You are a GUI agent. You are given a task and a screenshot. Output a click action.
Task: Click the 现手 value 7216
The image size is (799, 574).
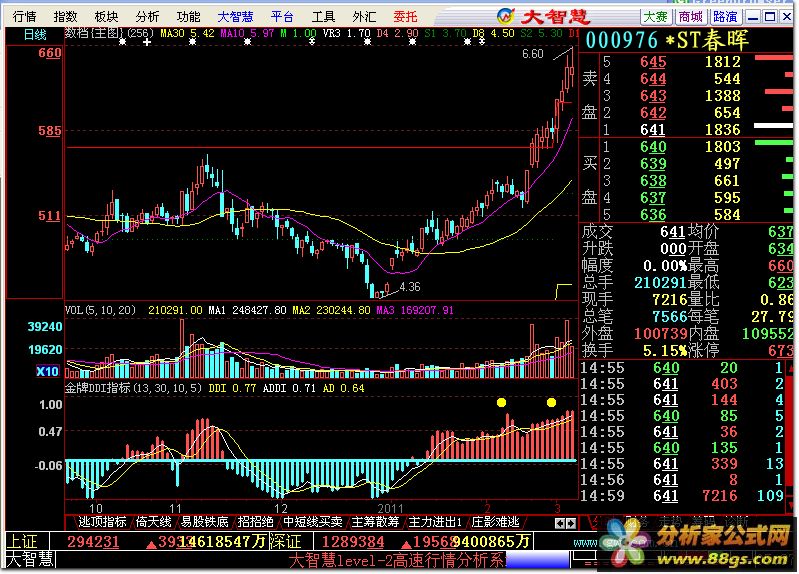tap(669, 299)
